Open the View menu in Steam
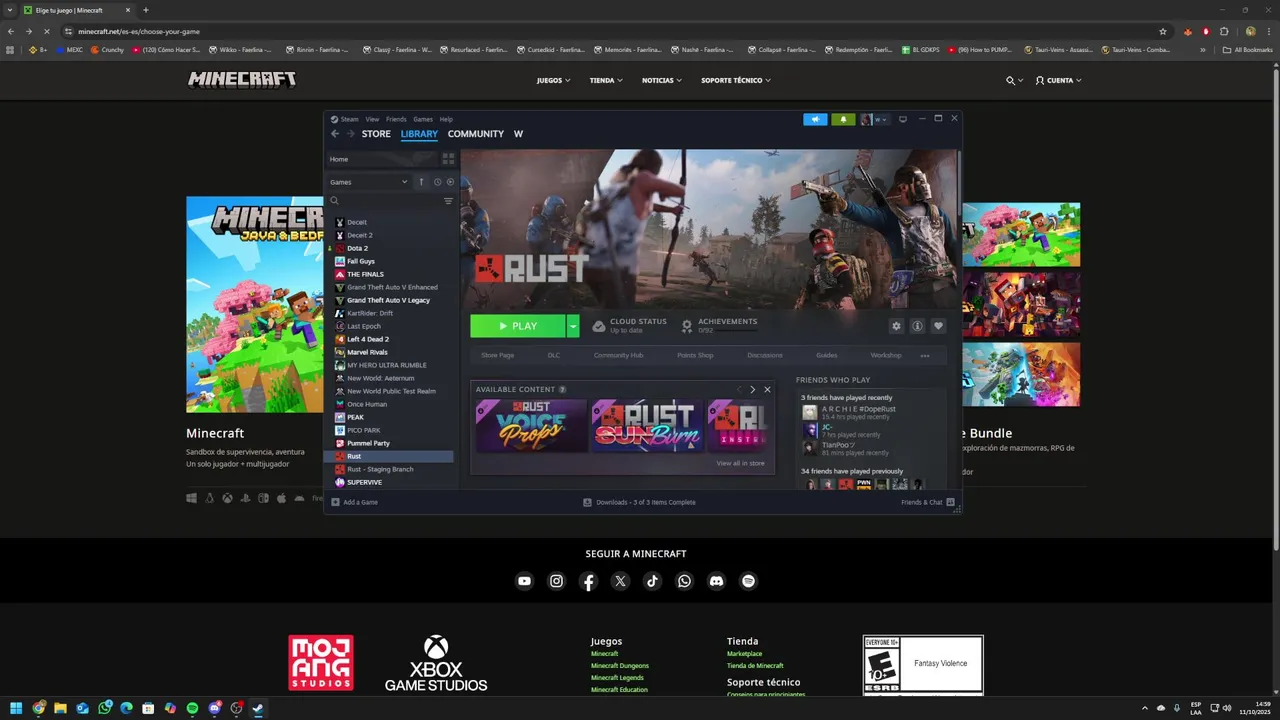Viewport: 1280px width, 720px height. pyautogui.click(x=372, y=119)
